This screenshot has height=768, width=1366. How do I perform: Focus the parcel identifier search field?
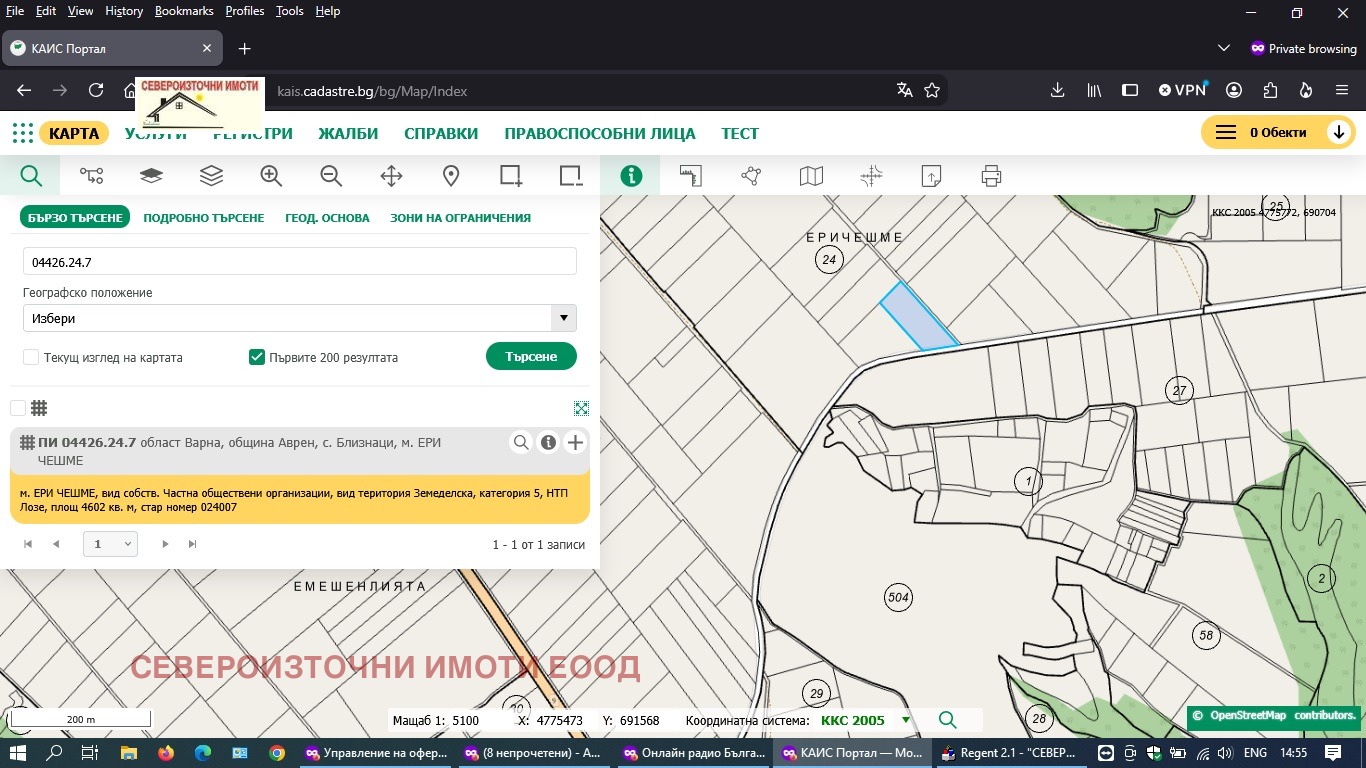(x=300, y=261)
